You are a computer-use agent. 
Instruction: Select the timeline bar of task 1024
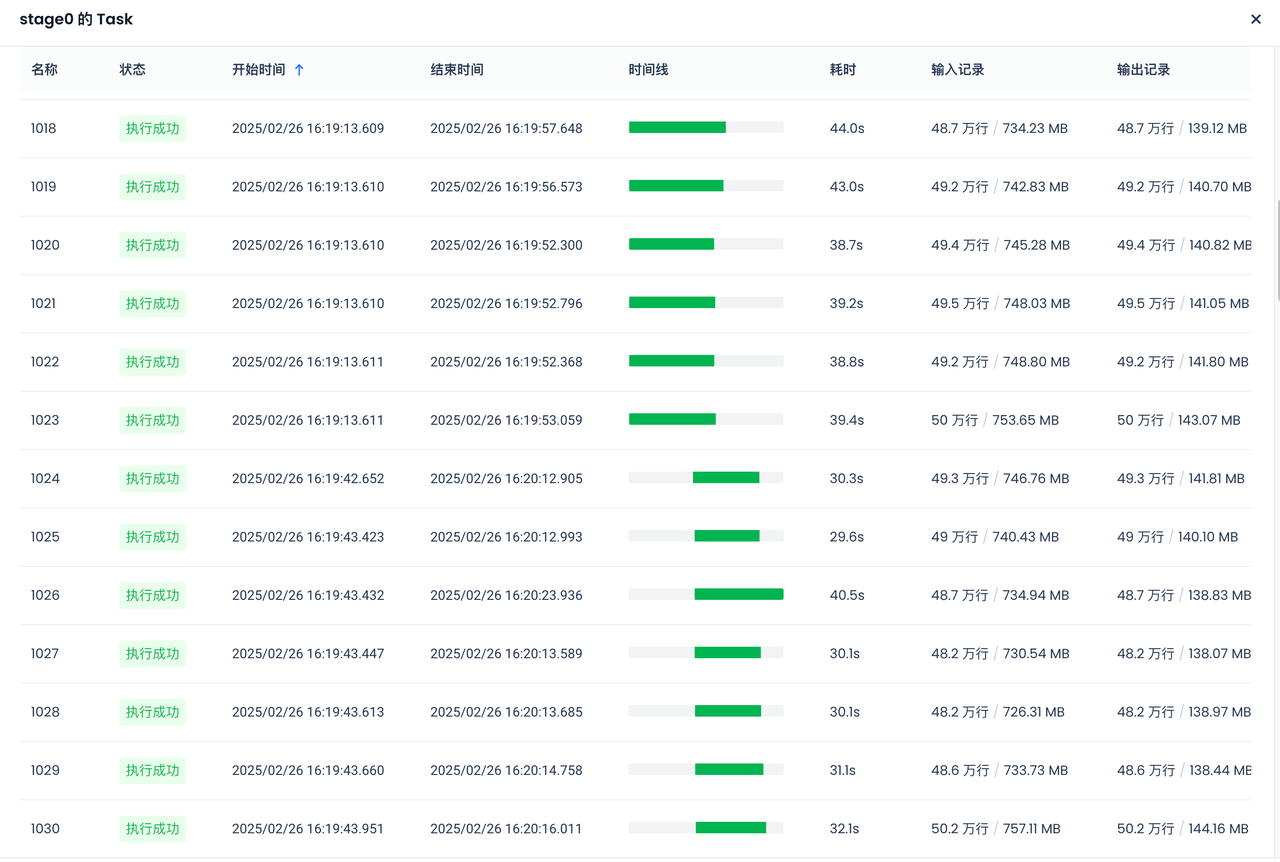(725, 478)
